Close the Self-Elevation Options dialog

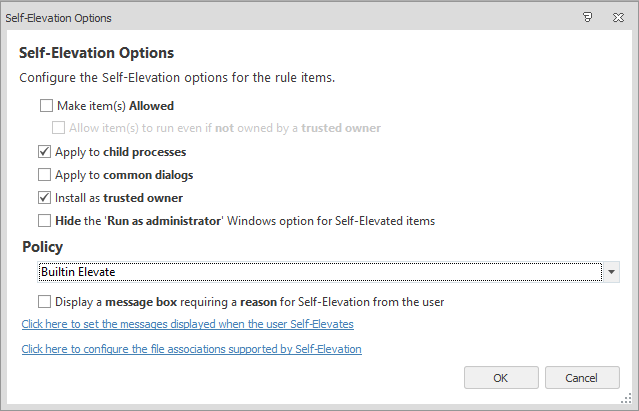pos(617,17)
